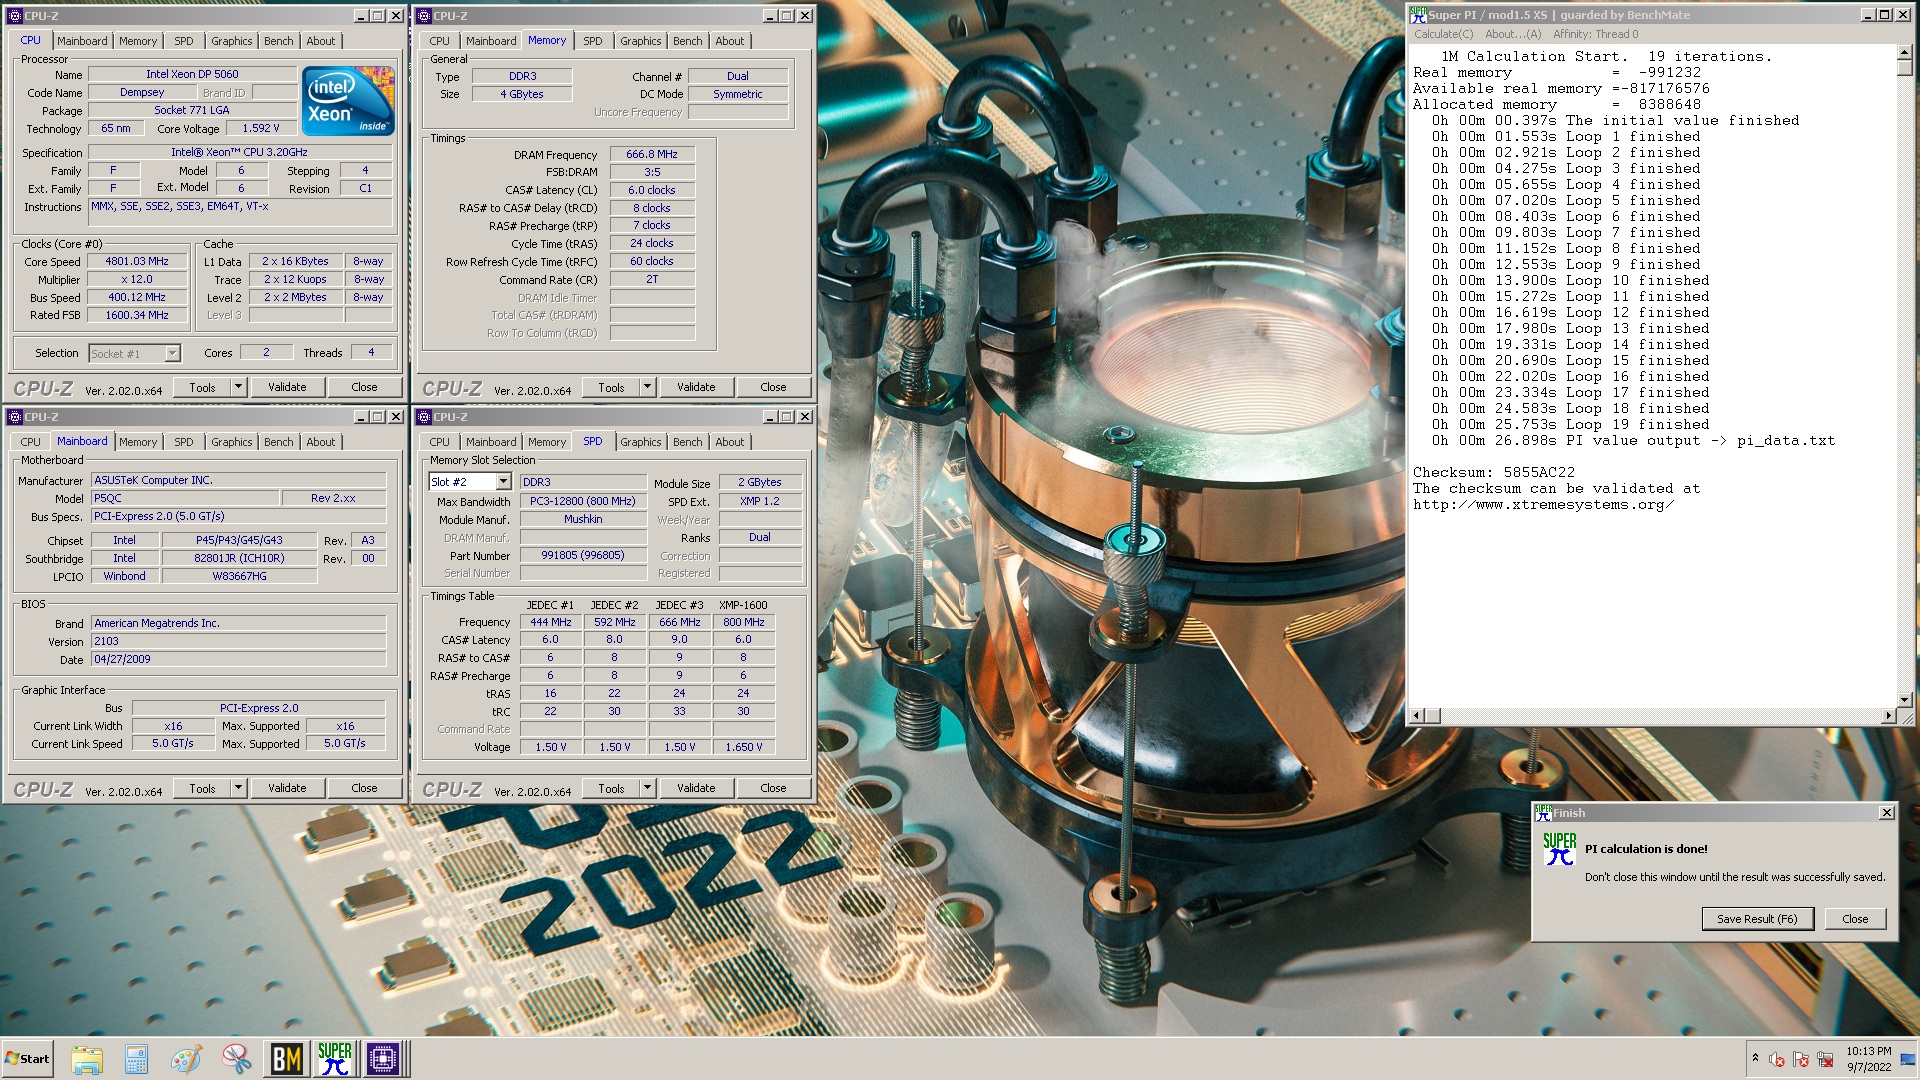Click the DRAM Frequency 666.8 MHz value
The height and width of the screenshot is (1080, 1920).
(x=652, y=154)
